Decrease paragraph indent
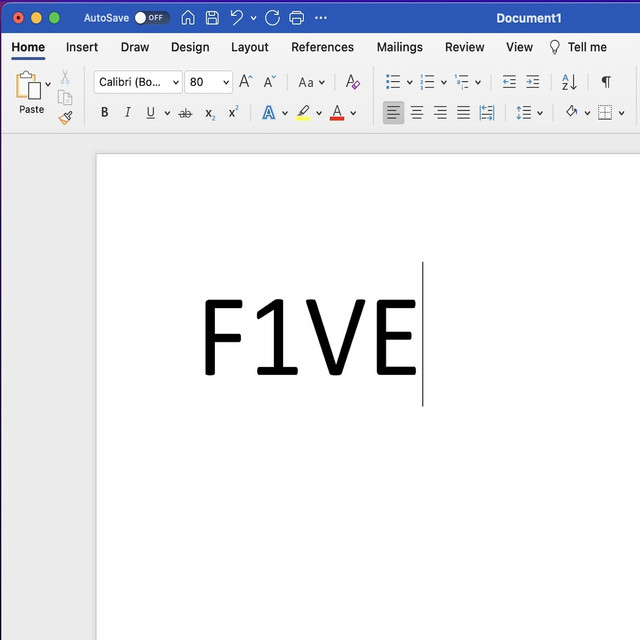The width and height of the screenshot is (640, 640). pos(509,82)
